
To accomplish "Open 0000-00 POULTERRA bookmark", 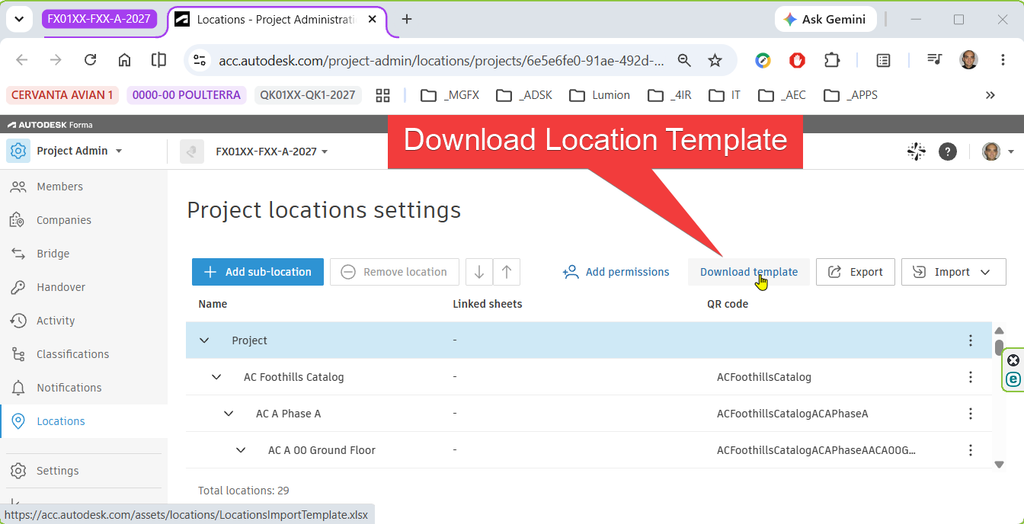I will pyautogui.click(x=186, y=95).
